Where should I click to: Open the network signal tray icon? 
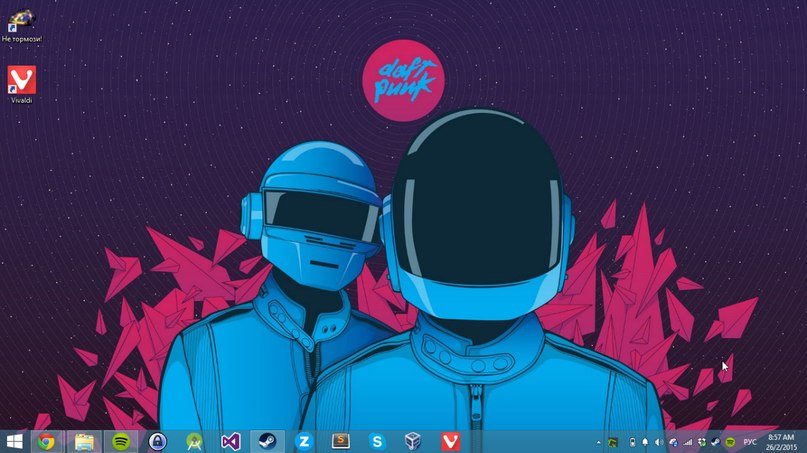point(688,442)
